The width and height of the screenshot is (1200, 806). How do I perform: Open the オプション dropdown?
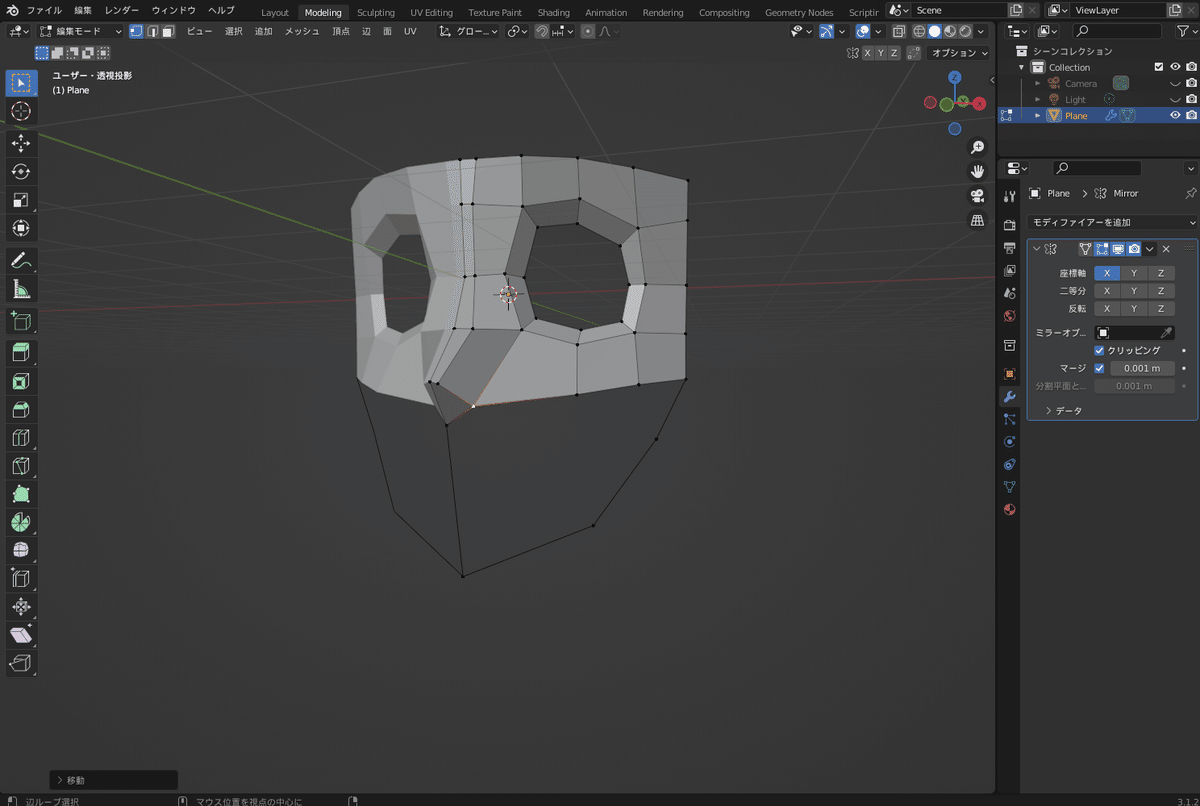coord(958,53)
